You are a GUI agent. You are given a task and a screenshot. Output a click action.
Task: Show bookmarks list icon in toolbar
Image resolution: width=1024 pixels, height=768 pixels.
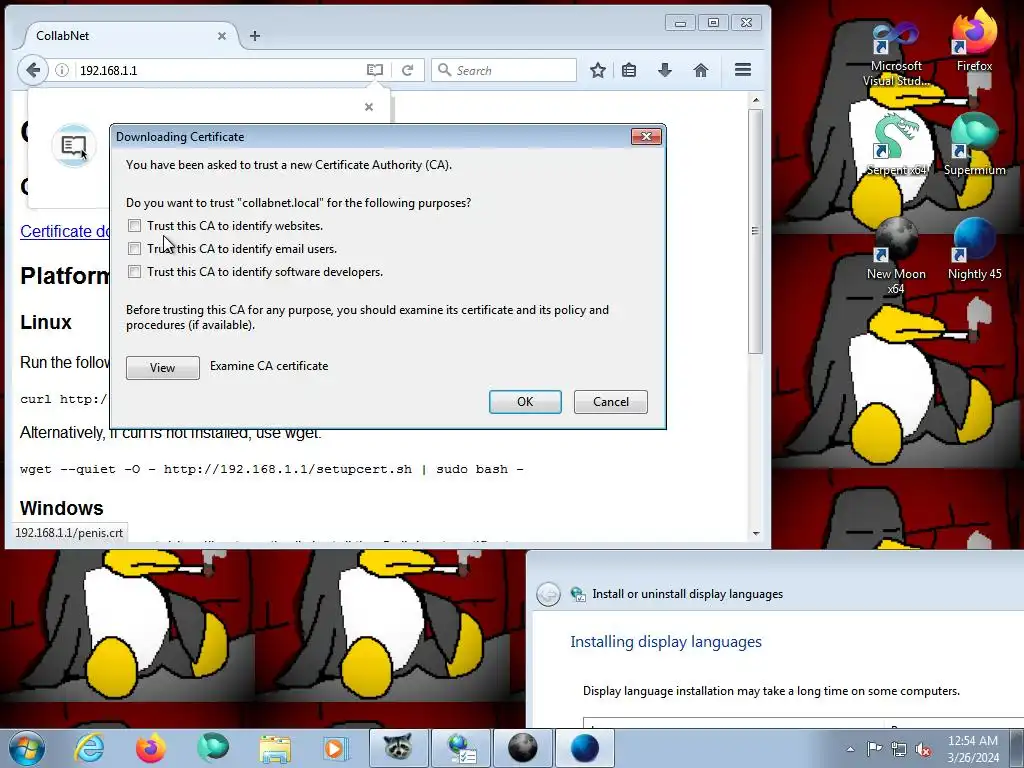(629, 70)
